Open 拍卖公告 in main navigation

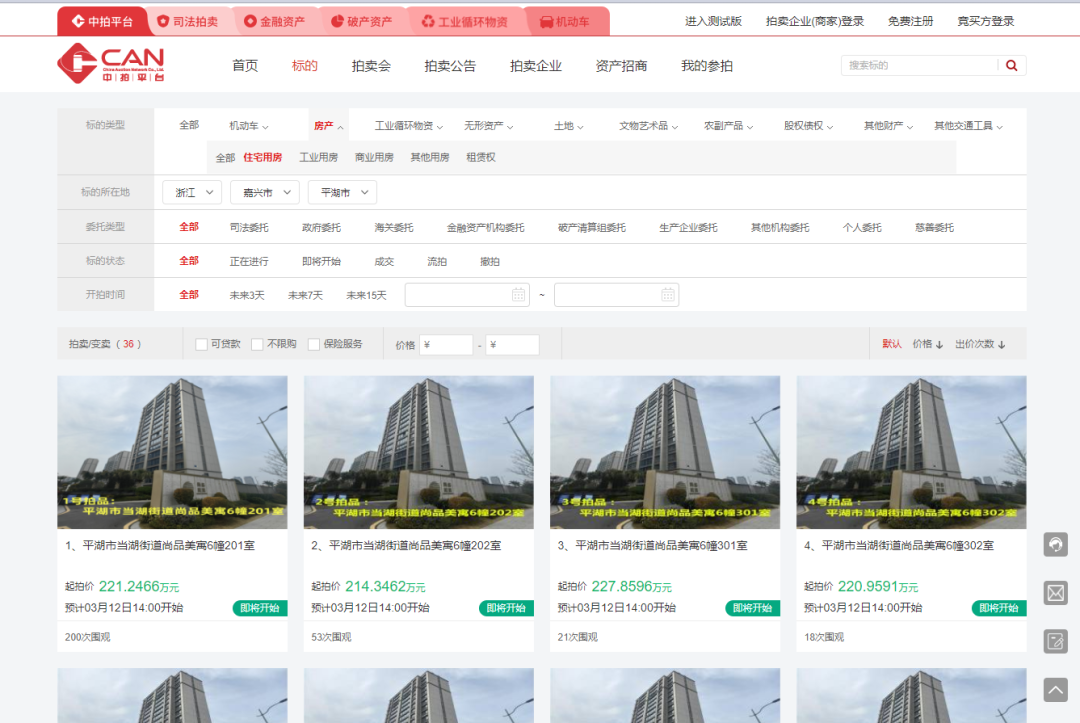tap(450, 66)
